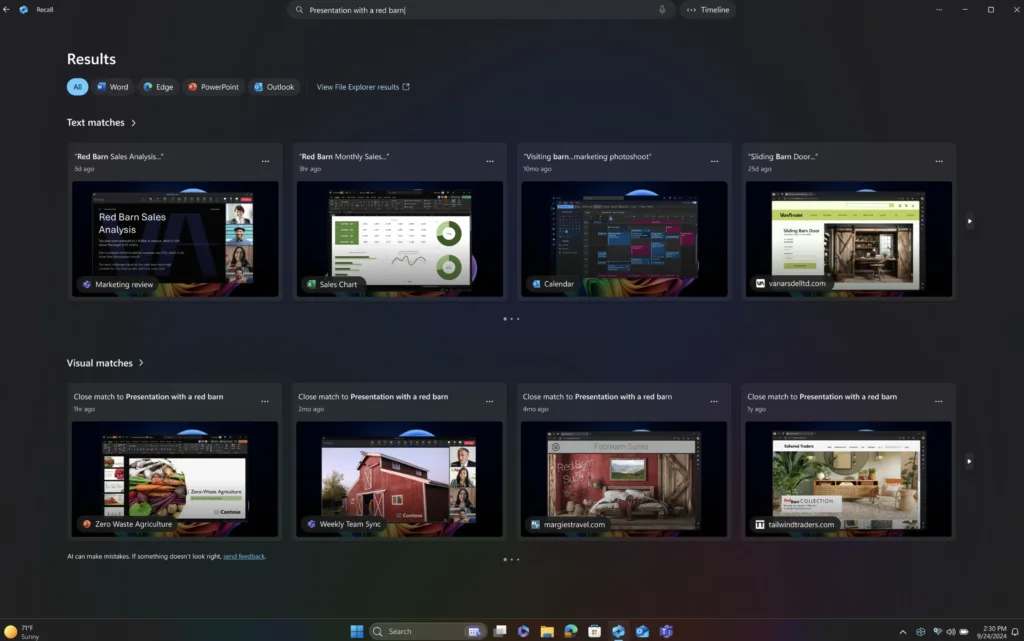Click the middle page indicator dot under Text matches
The image size is (1024, 641).
click(x=512, y=318)
